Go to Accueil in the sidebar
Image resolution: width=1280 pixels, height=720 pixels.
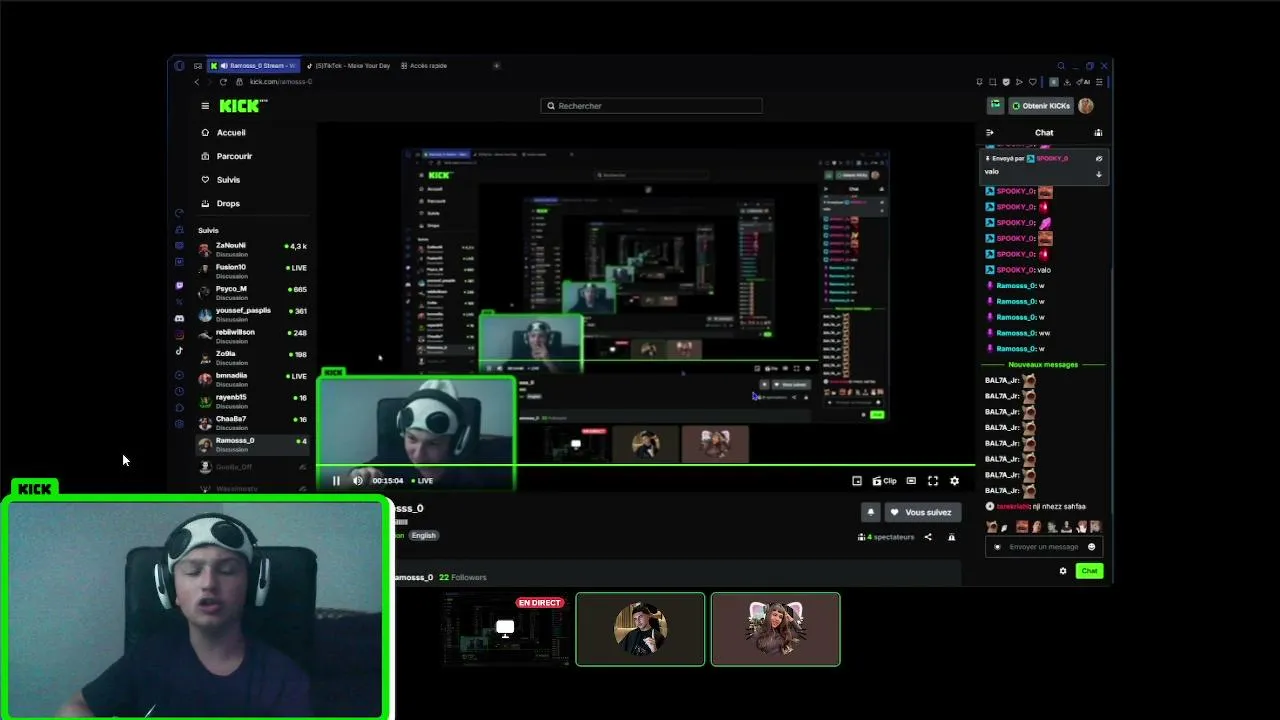point(223,132)
